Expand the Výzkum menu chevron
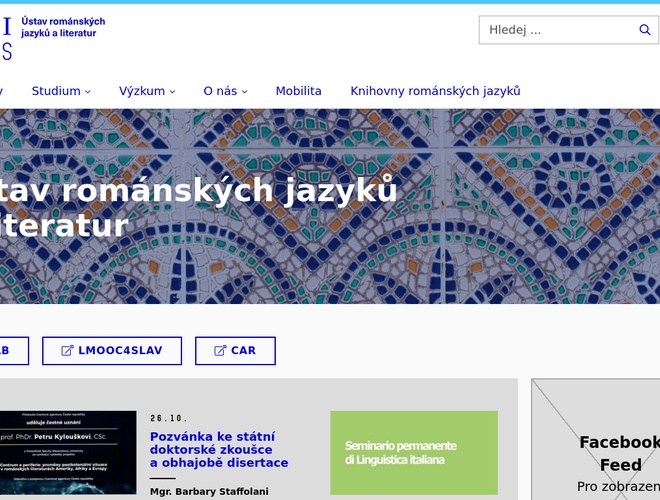The height and width of the screenshot is (500, 660). (173, 92)
